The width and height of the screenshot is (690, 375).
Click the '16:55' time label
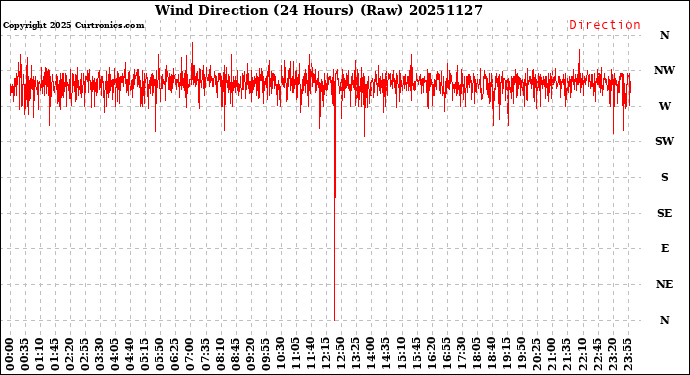[446, 355]
